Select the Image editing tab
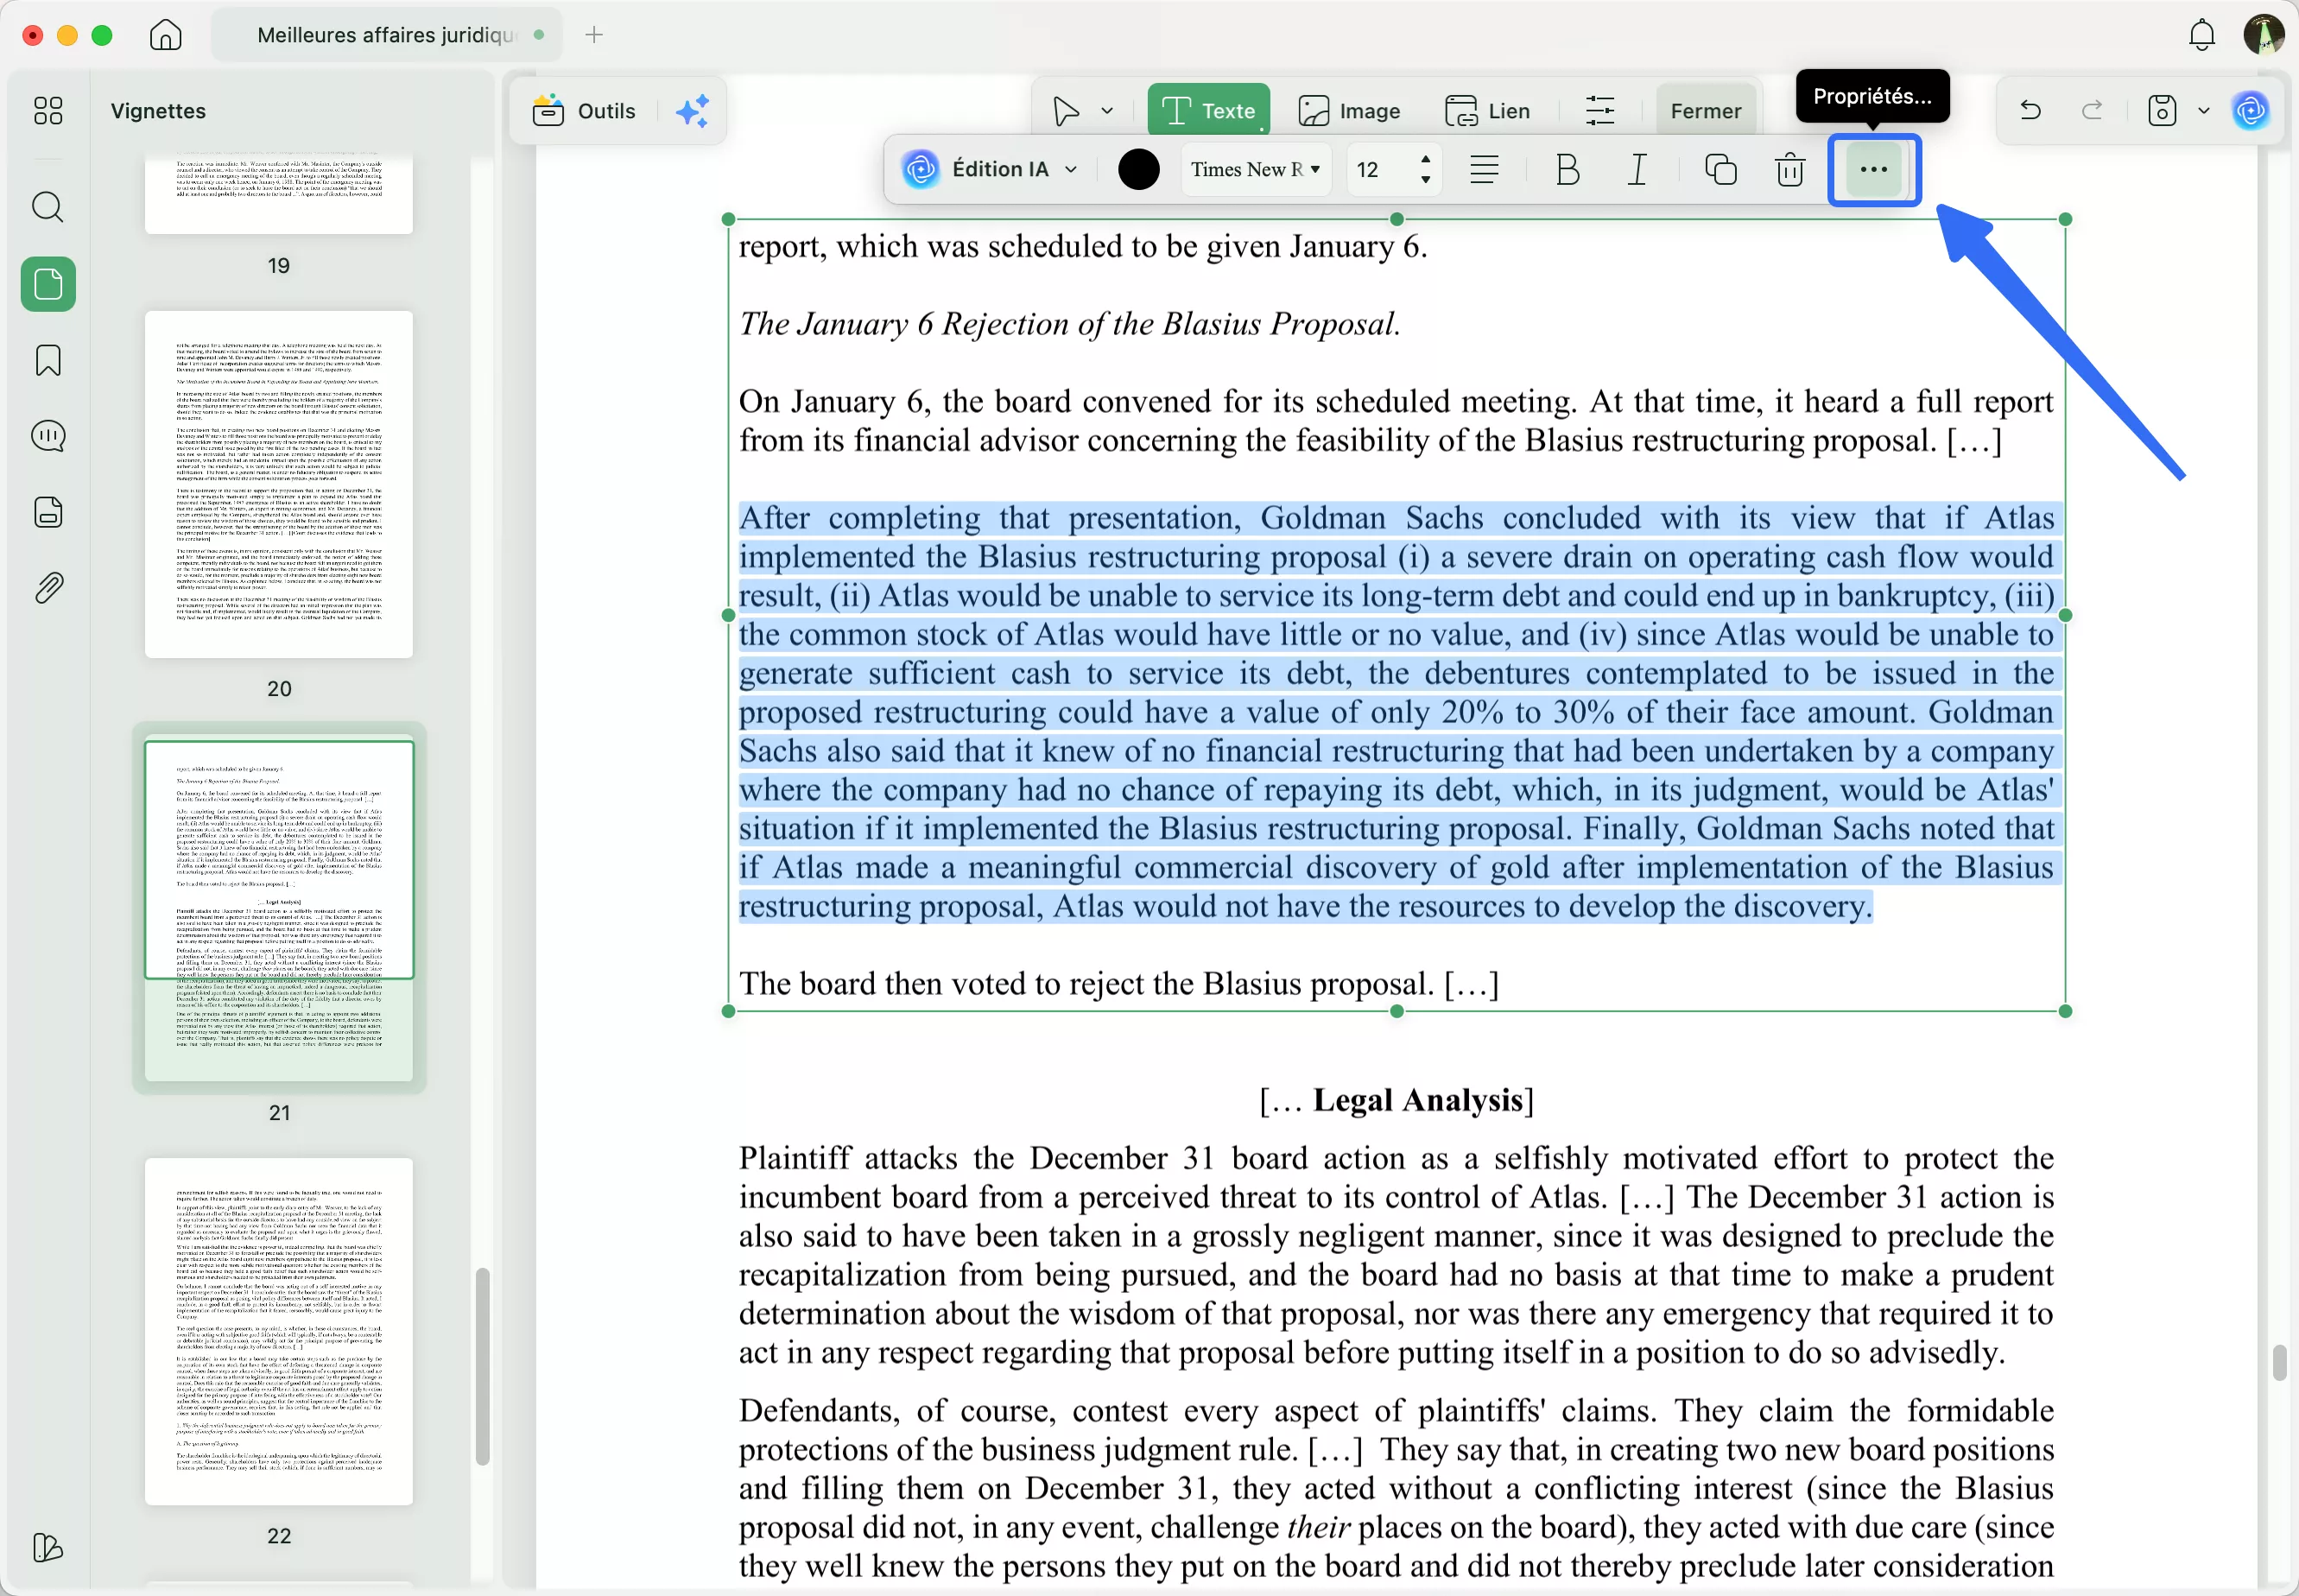The width and height of the screenshot is (2299, 1596). click(x=1349, y=111)
